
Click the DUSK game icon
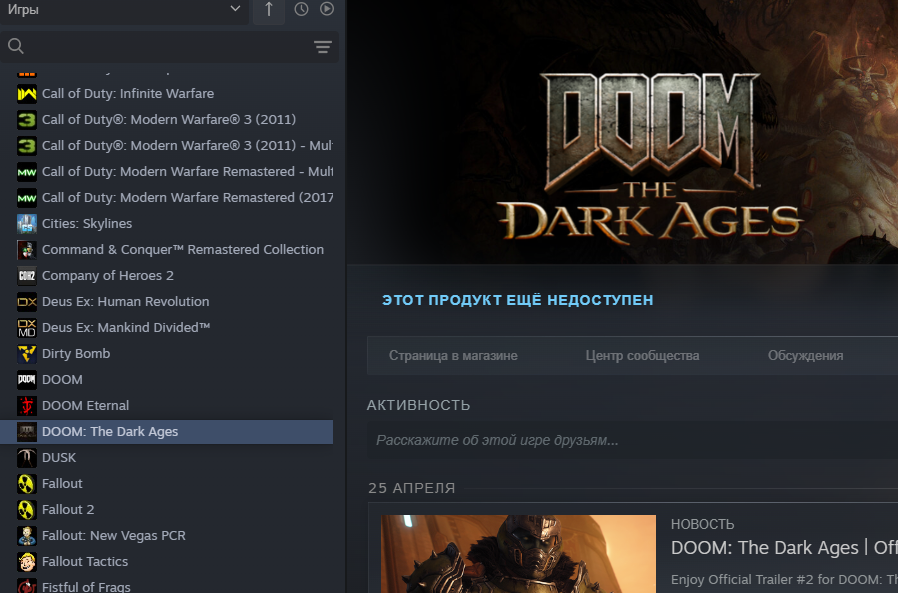point(27,458)
